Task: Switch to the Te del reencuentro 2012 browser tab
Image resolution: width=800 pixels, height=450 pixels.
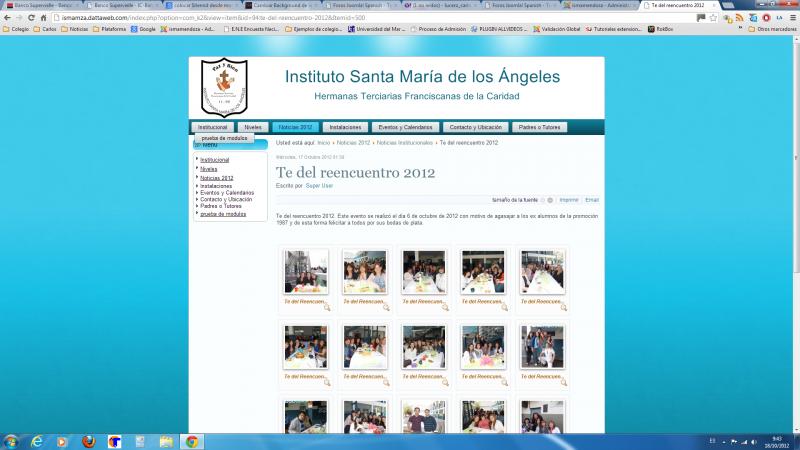Action: tap(678, 5)
